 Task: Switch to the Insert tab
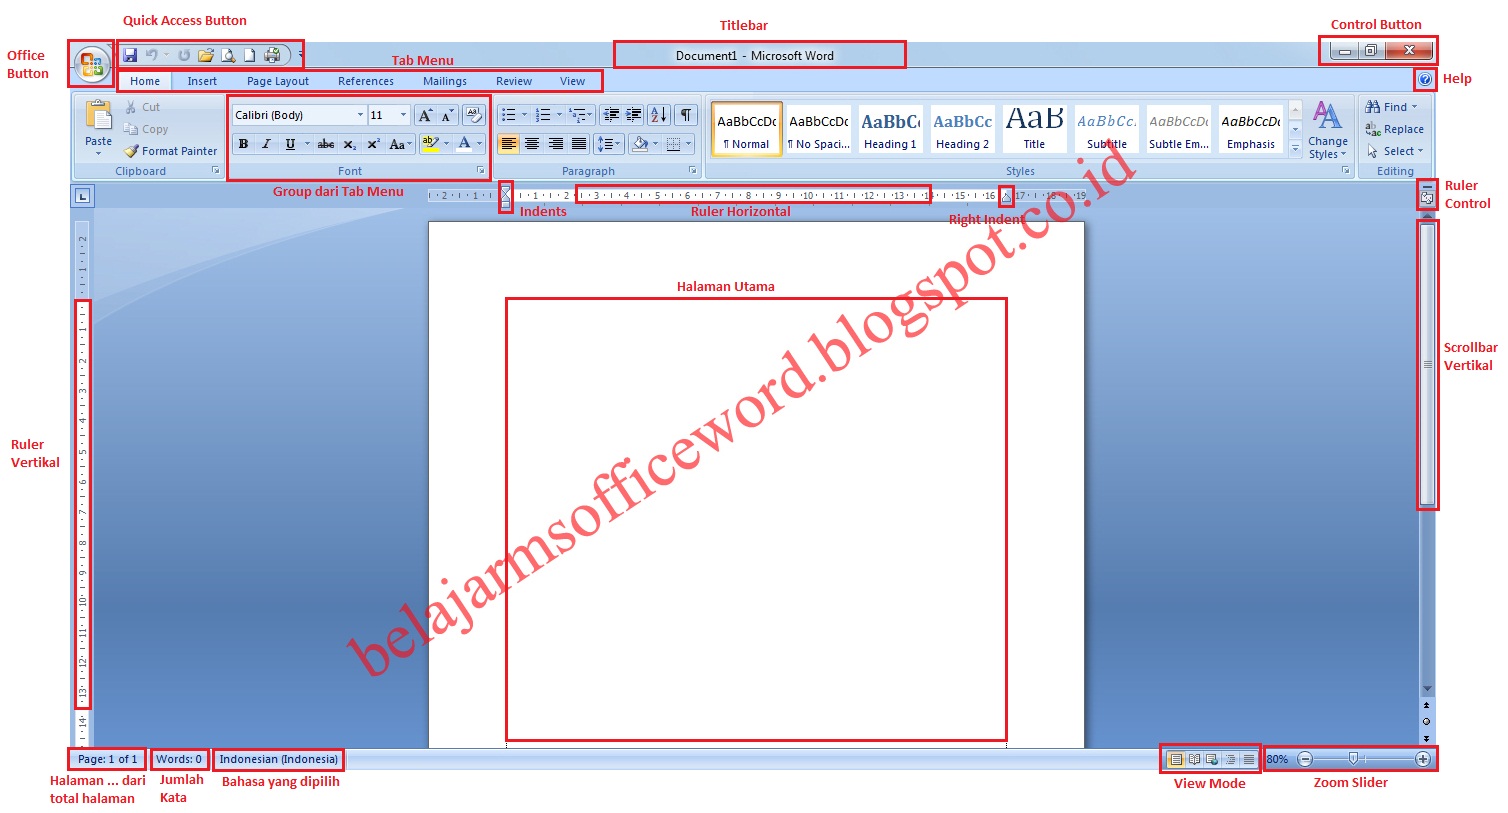(x=202, y=81)
